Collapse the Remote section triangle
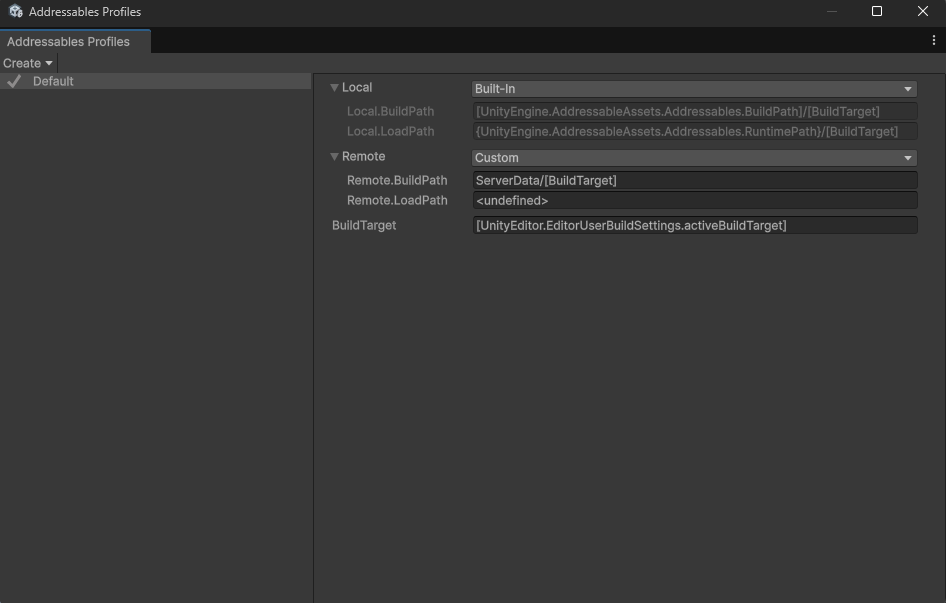 [x=334, y=156]
